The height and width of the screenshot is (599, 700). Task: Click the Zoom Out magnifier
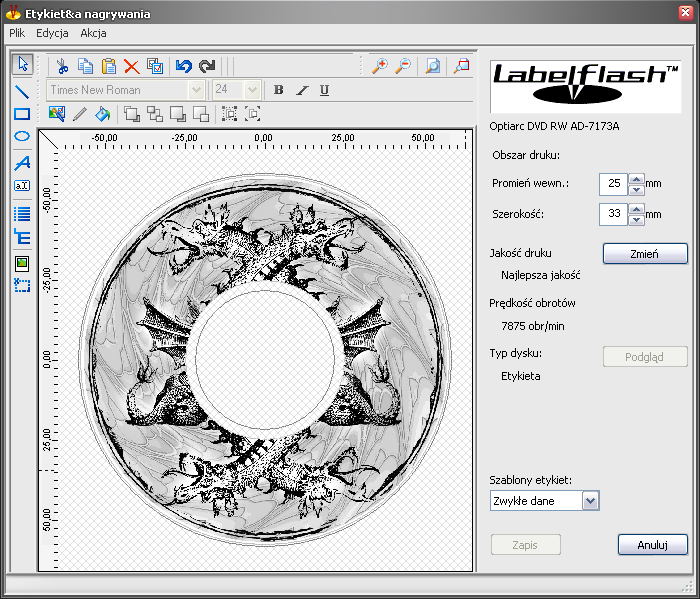403,66
